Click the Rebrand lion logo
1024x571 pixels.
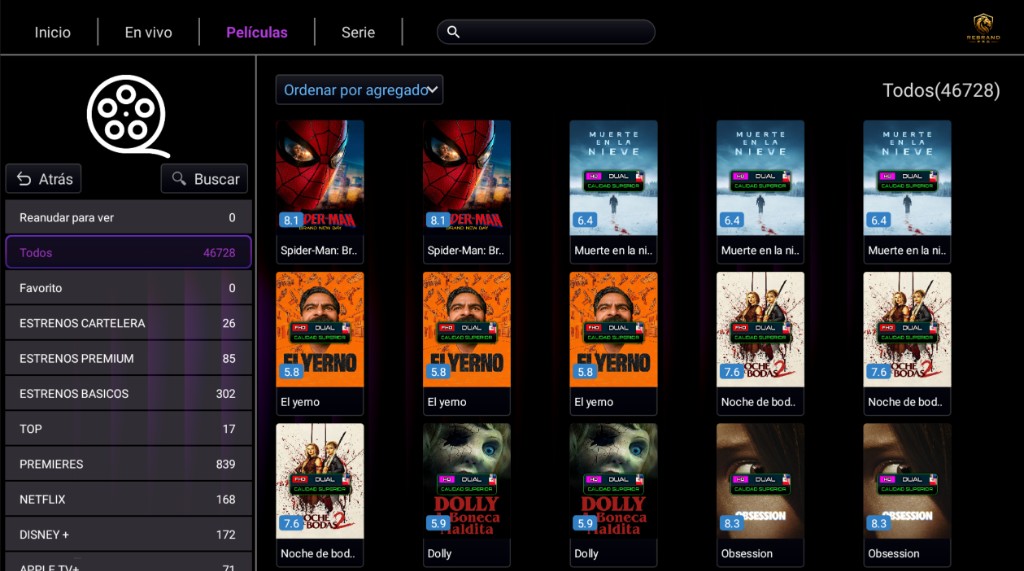pos(983,27)
